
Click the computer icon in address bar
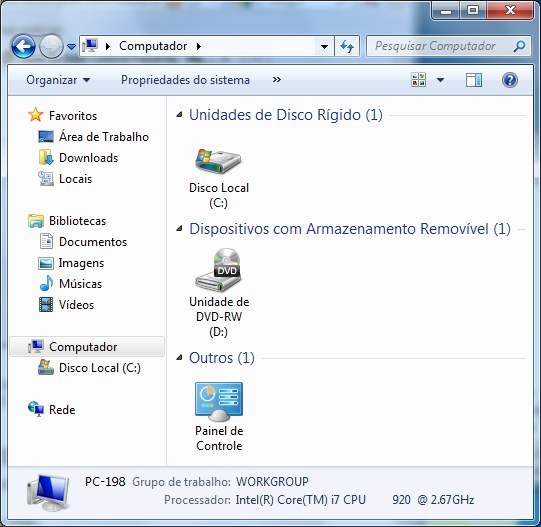91,46
